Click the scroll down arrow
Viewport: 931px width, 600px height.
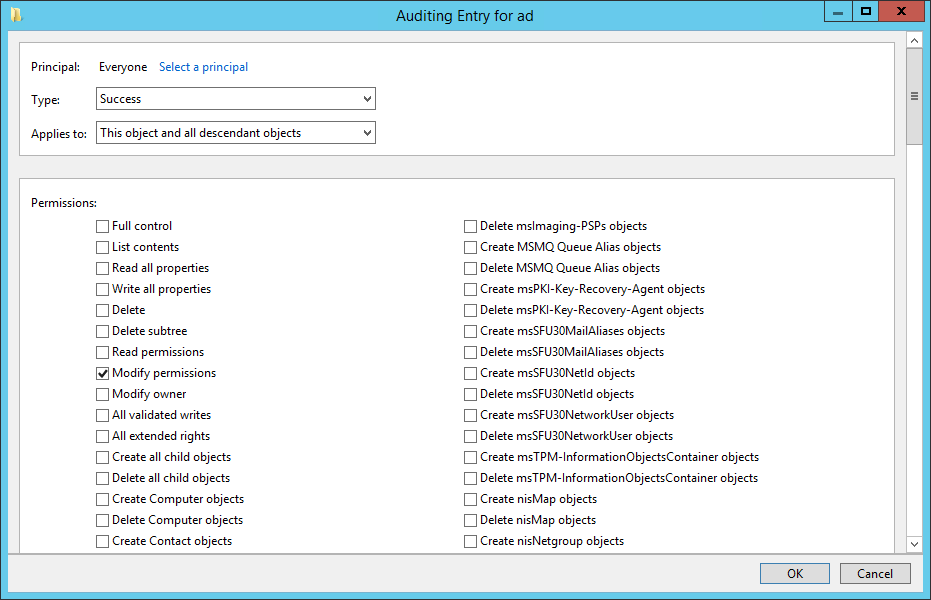tap(914, 544)
